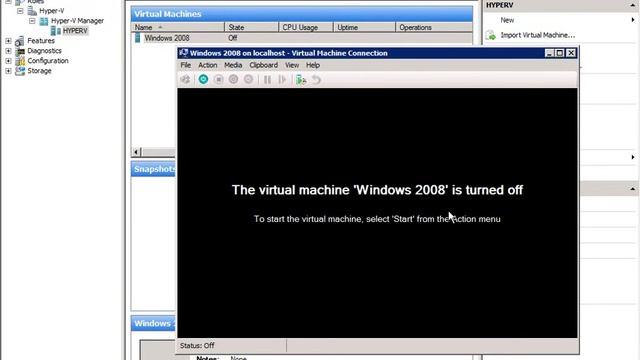Expand the Features tree node
The image size is (640, 360).
(8, 41)
